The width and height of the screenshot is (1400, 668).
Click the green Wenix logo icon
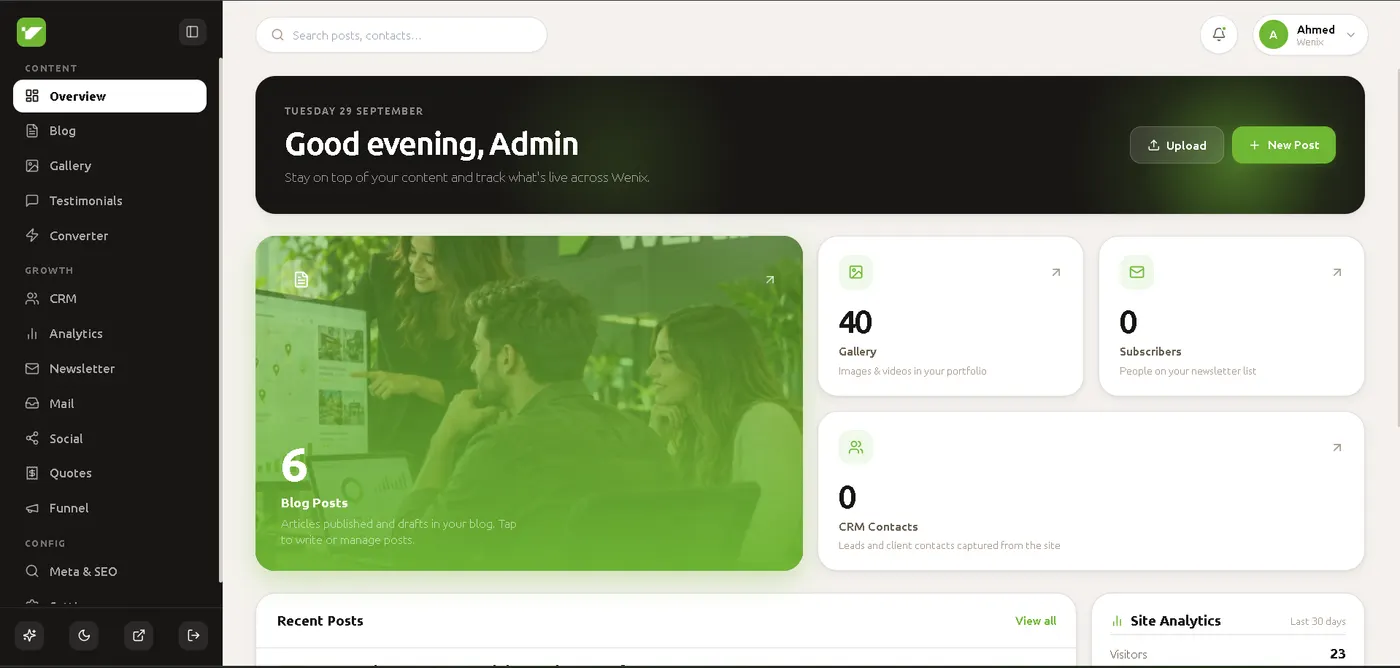click(31, 32)
